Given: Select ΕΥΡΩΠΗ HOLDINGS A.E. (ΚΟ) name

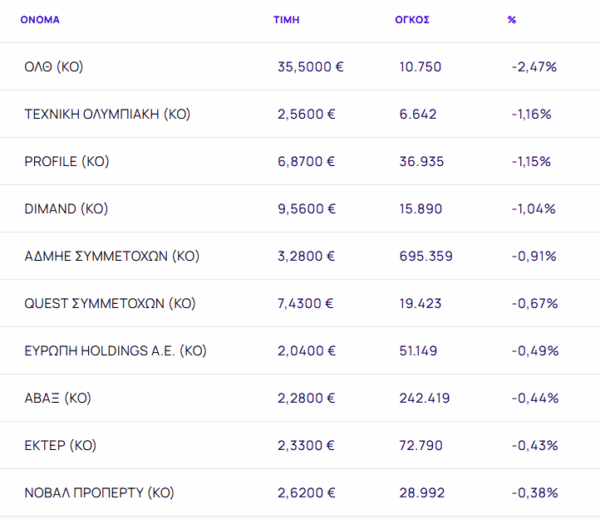Looking at the screenshot, I should 116,351.
